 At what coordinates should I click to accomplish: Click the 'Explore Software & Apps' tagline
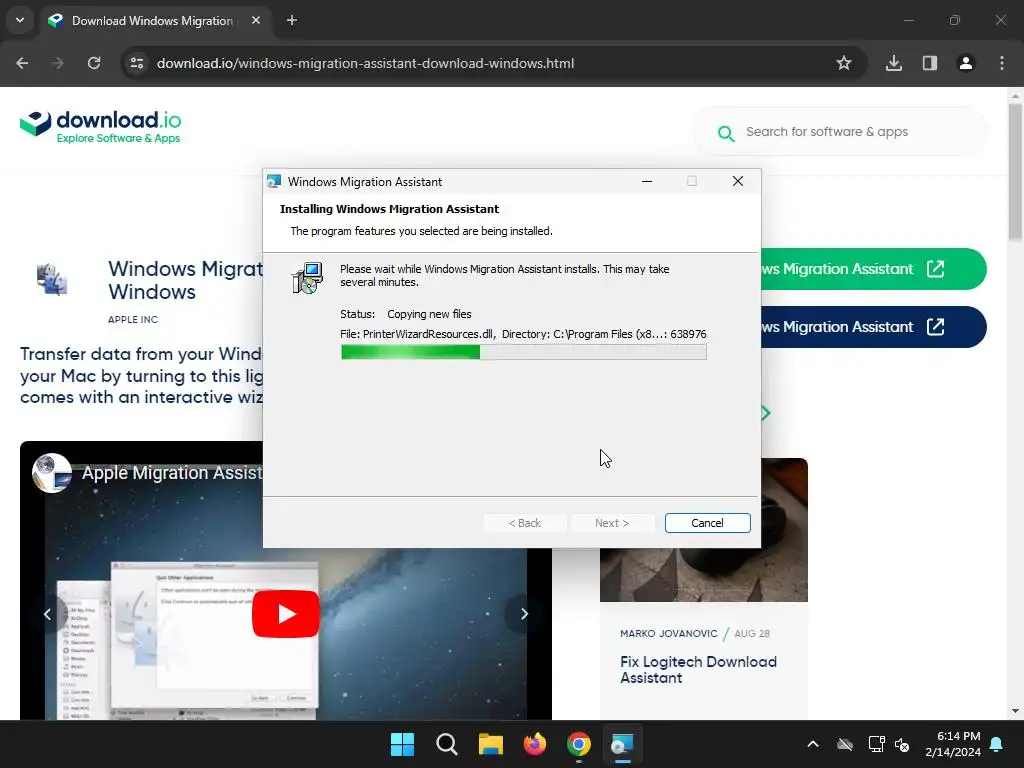[x=118, y=138]
